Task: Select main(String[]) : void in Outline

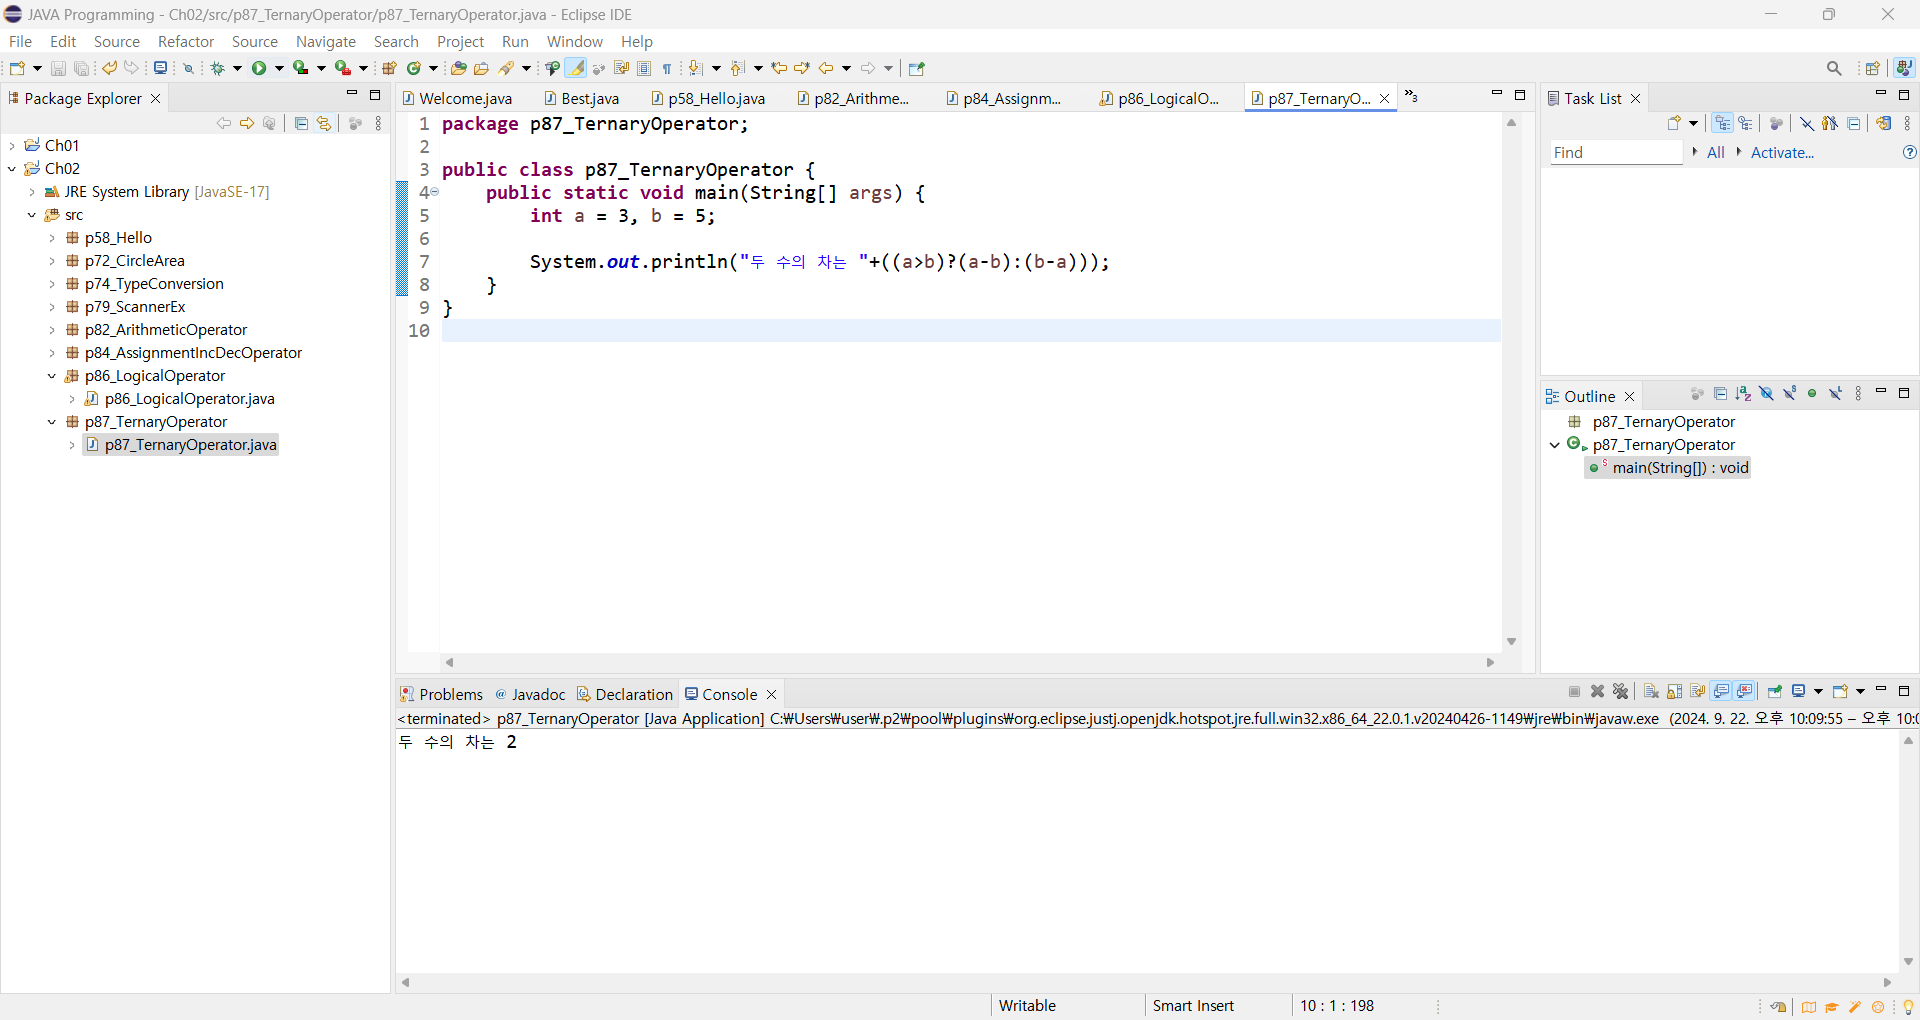Action: [1668, 467]
